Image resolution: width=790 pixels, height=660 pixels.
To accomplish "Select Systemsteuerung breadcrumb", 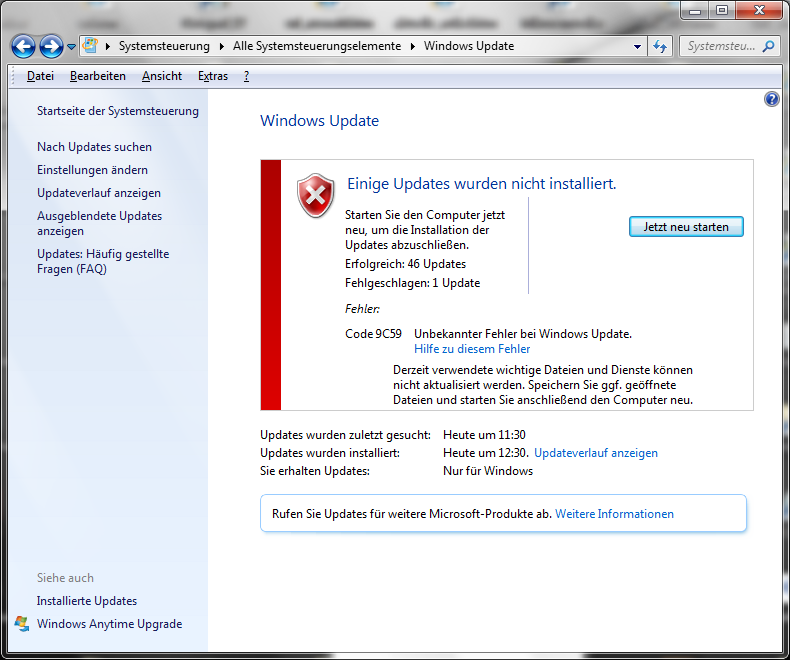I will [x=164, y=46].
